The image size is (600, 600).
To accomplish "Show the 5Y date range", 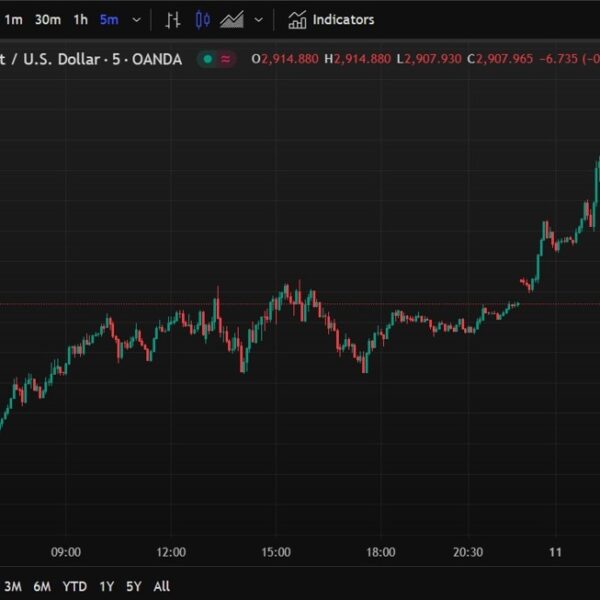I will 134,586.
